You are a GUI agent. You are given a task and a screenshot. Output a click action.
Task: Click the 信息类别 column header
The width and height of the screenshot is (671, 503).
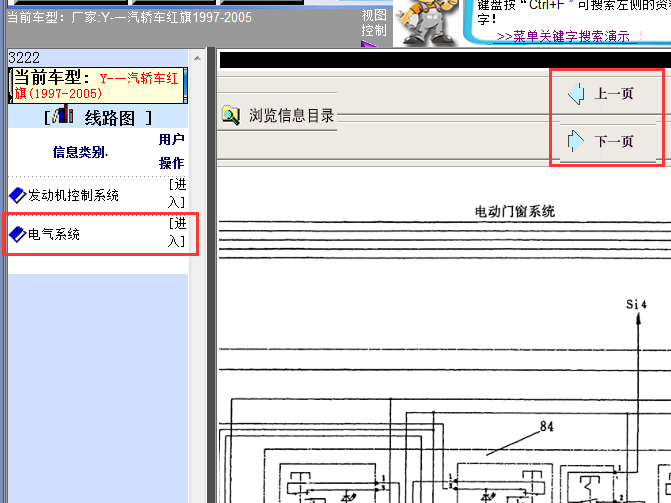(80, 152)
